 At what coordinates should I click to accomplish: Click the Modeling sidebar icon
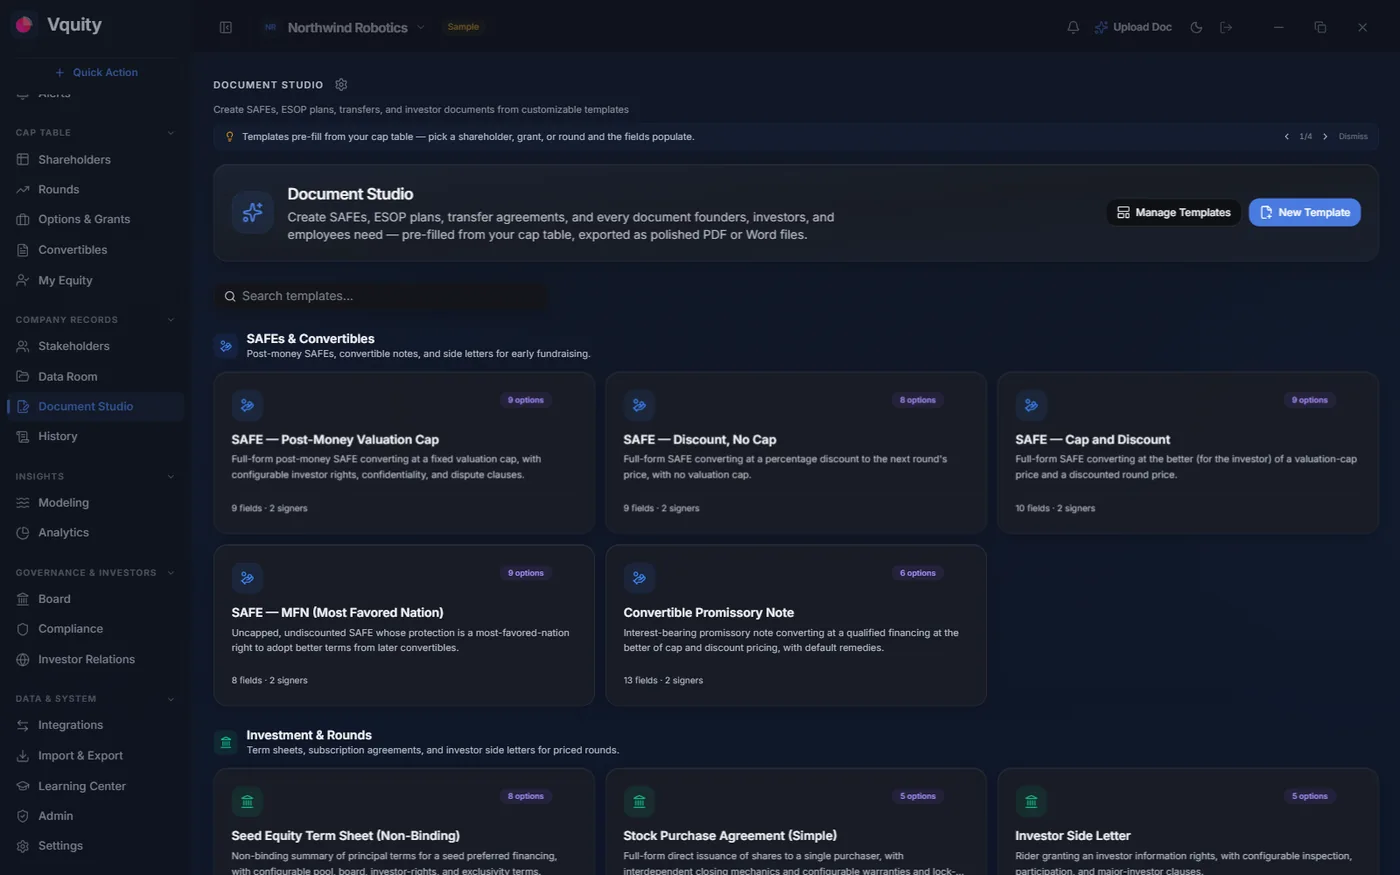23,503
